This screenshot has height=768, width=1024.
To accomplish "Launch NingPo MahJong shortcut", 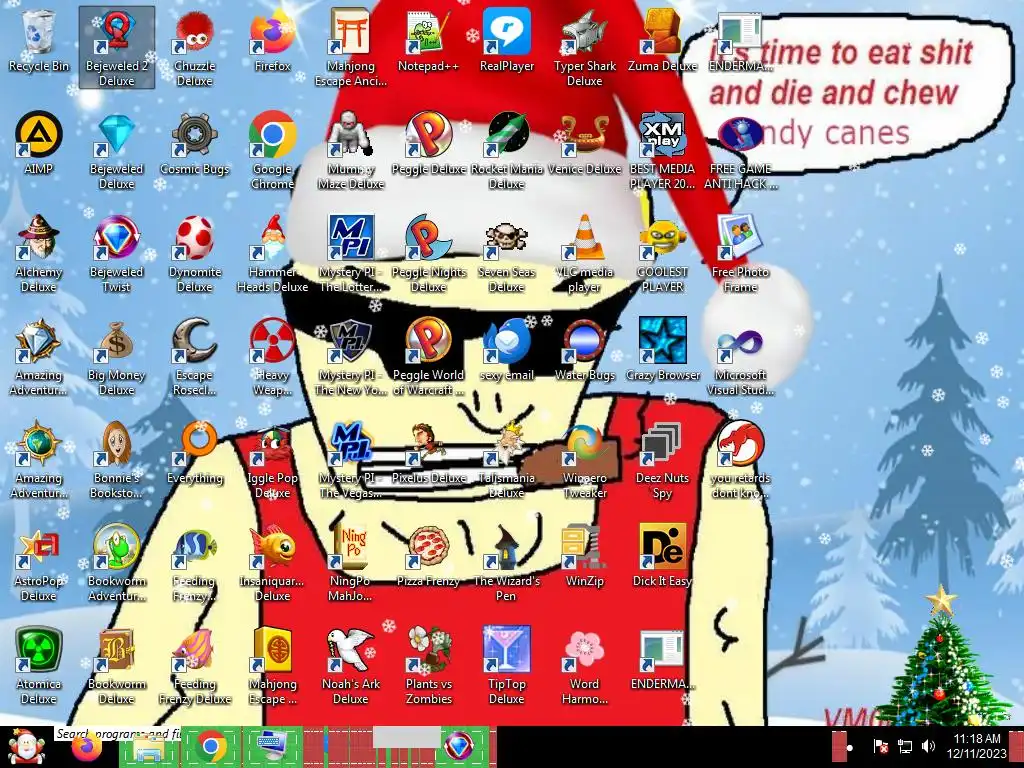I will [x=351, y=563].
